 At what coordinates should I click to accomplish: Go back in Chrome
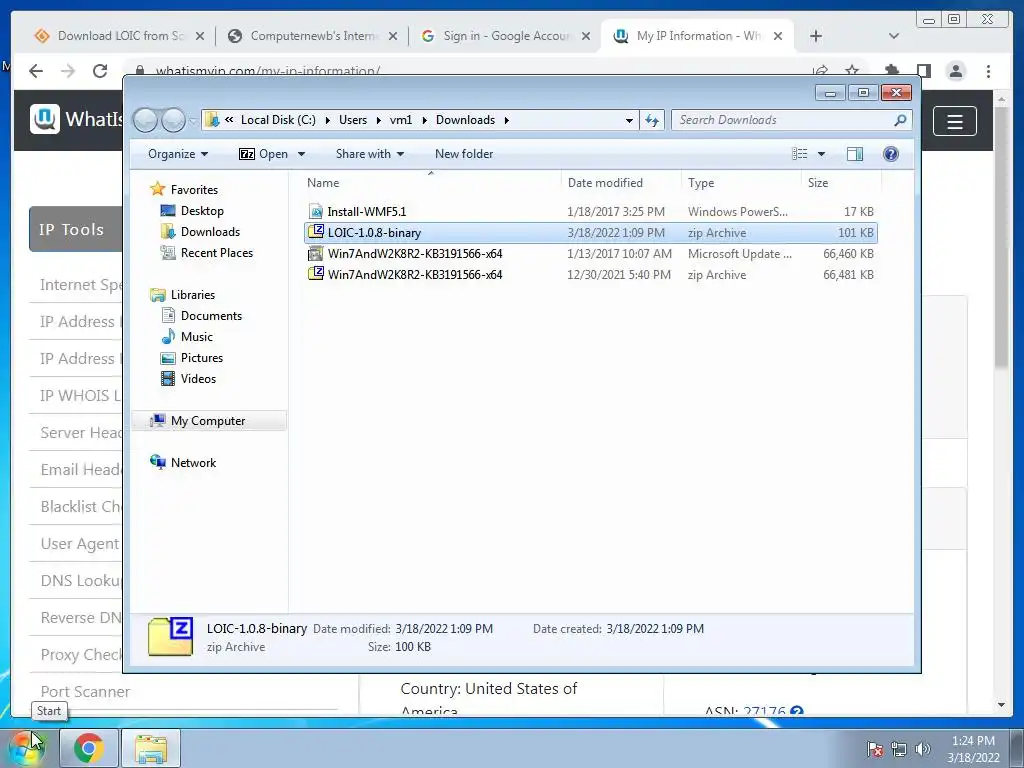36,71
